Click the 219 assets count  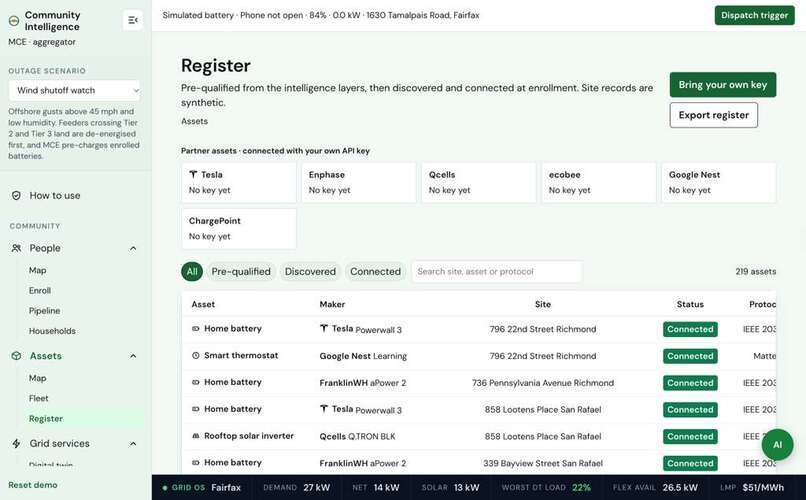(x=756, y=271)
